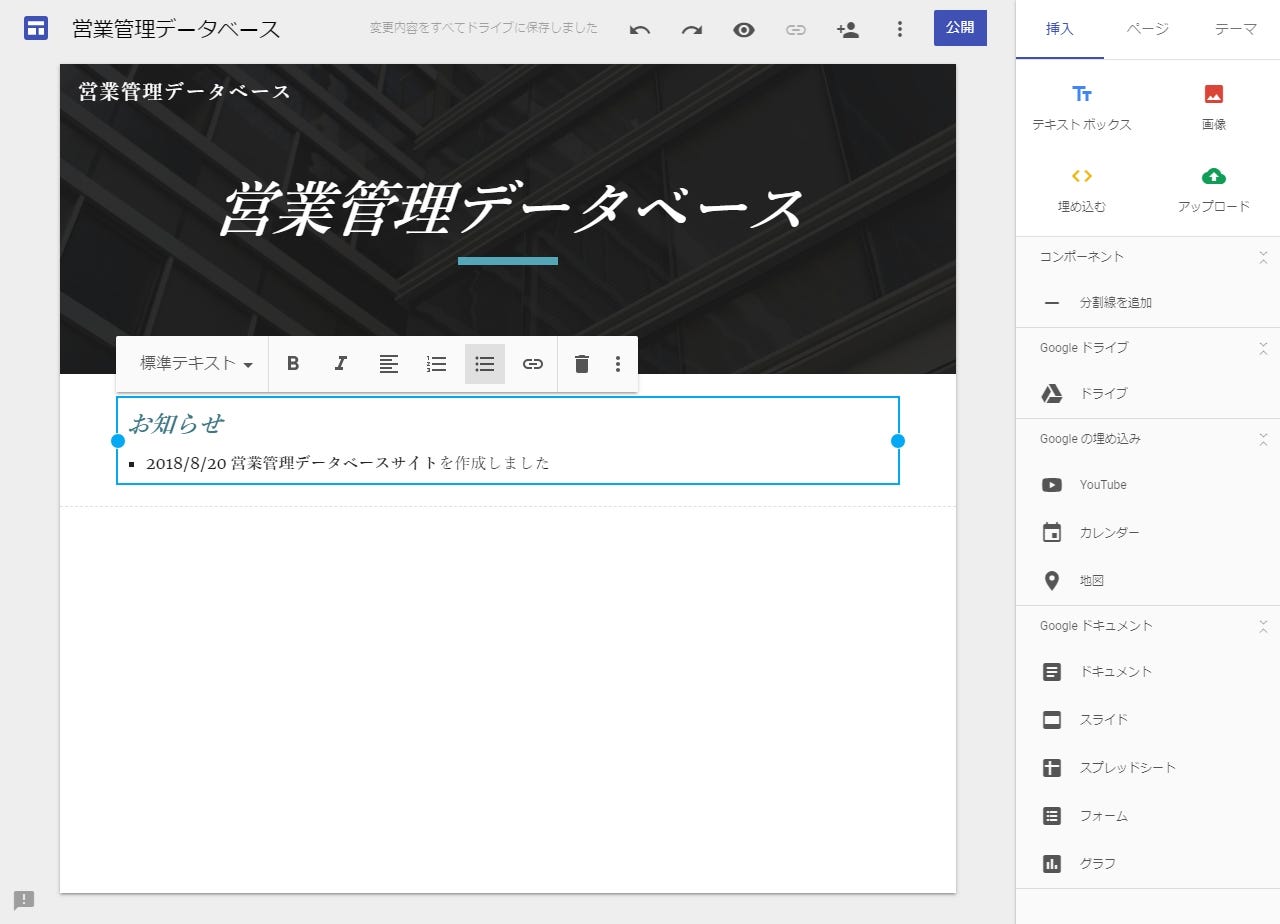The image size is (1280, 924).
Task: Open text toolbar more options
Action: coord(618,364)
